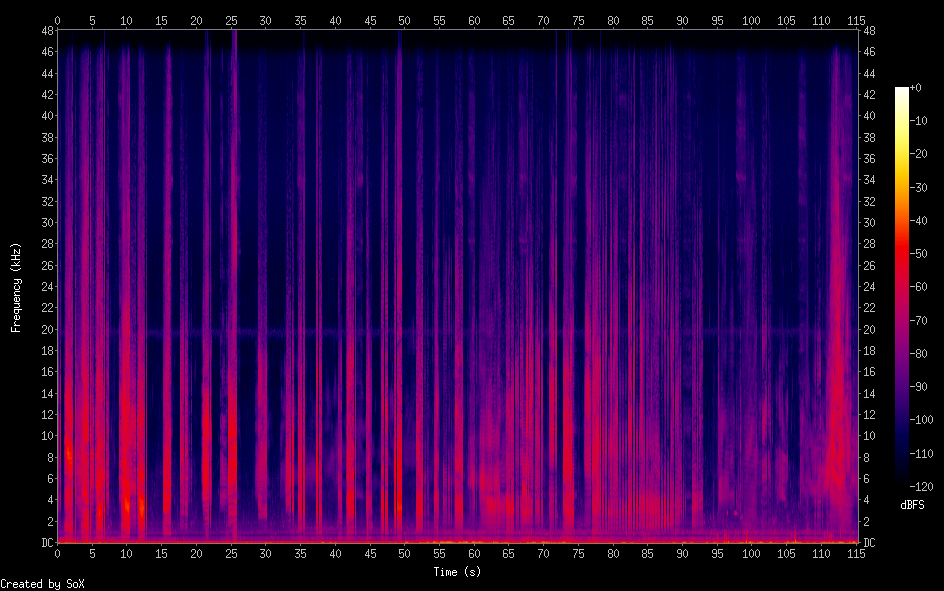Image resolution: width=944 pixels, height=591 pixels.
Task: Click the 115 label on the bottom time axis
Action: (856, 554)
